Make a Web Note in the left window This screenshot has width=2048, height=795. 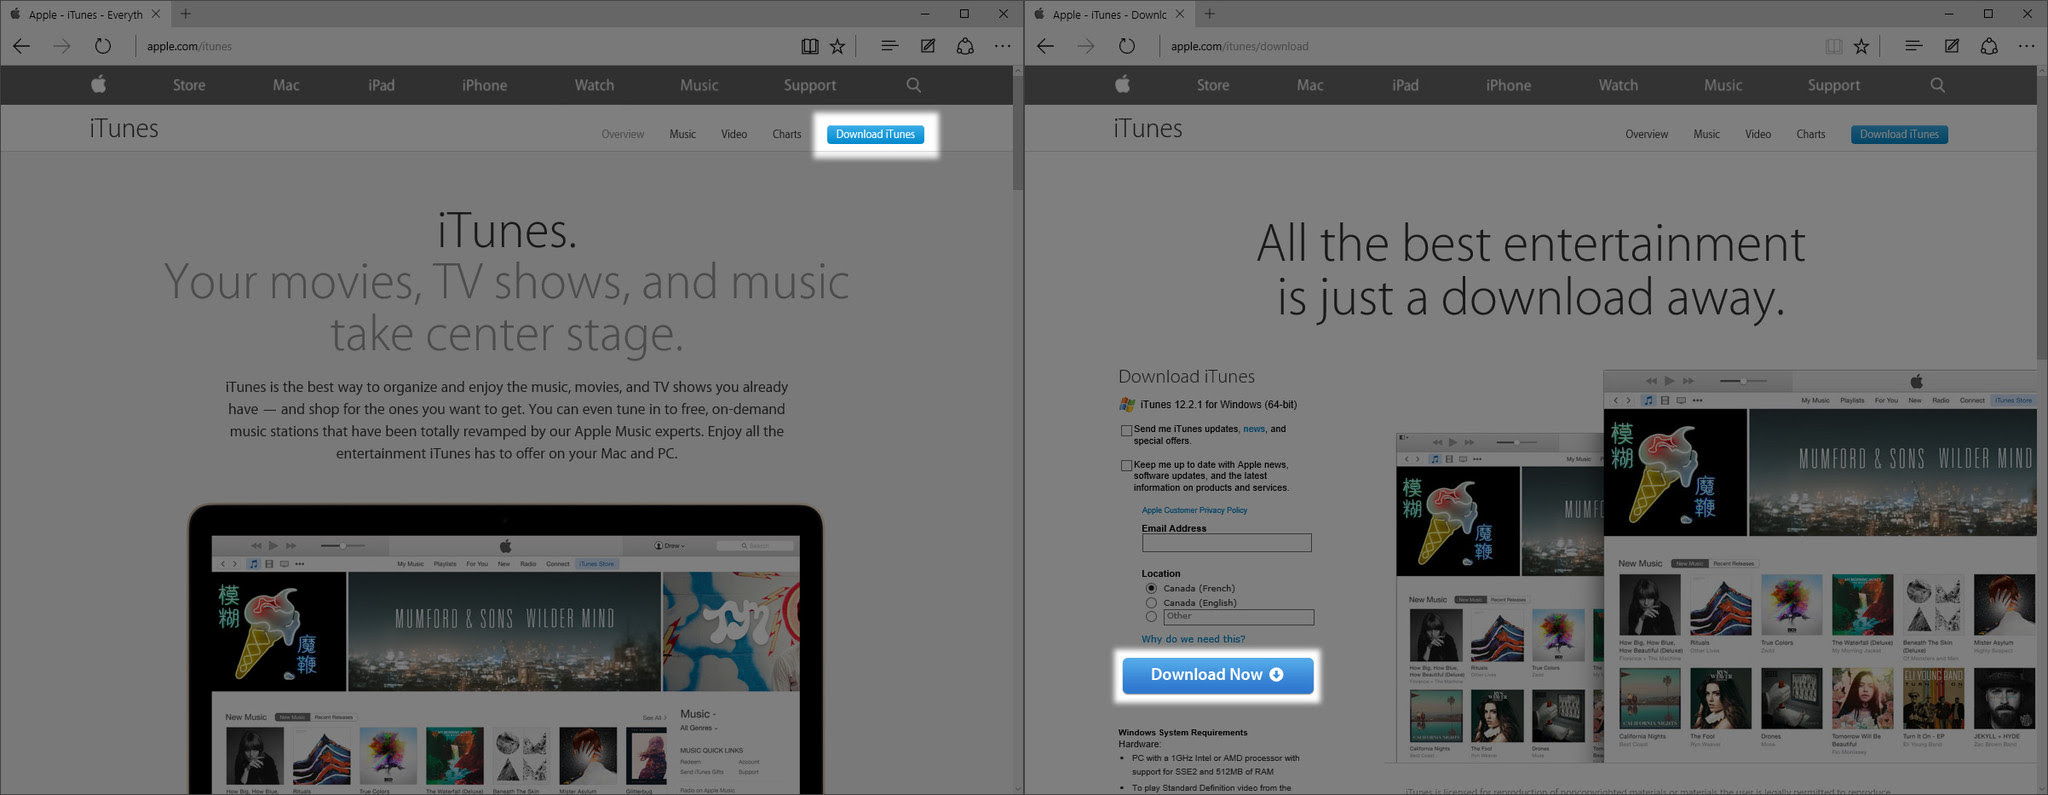click(928, 46)
